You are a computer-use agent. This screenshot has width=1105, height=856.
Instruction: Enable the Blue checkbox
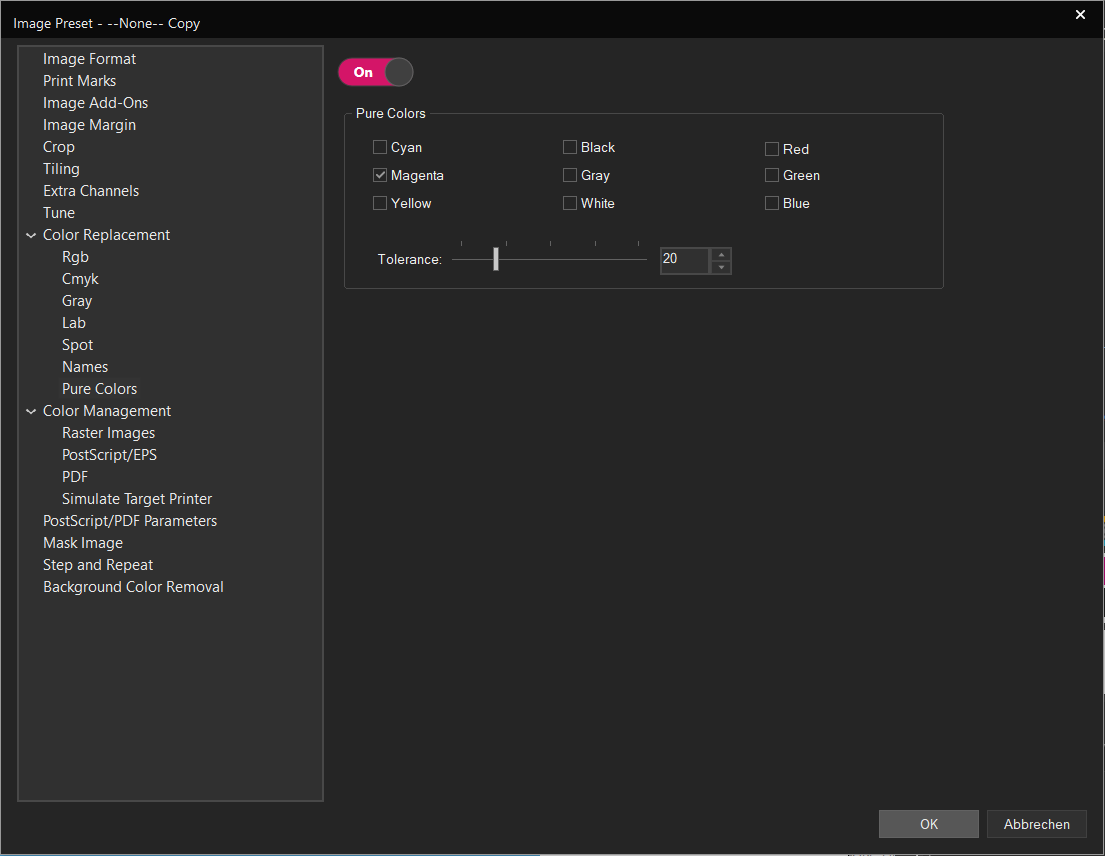(772, 203)
